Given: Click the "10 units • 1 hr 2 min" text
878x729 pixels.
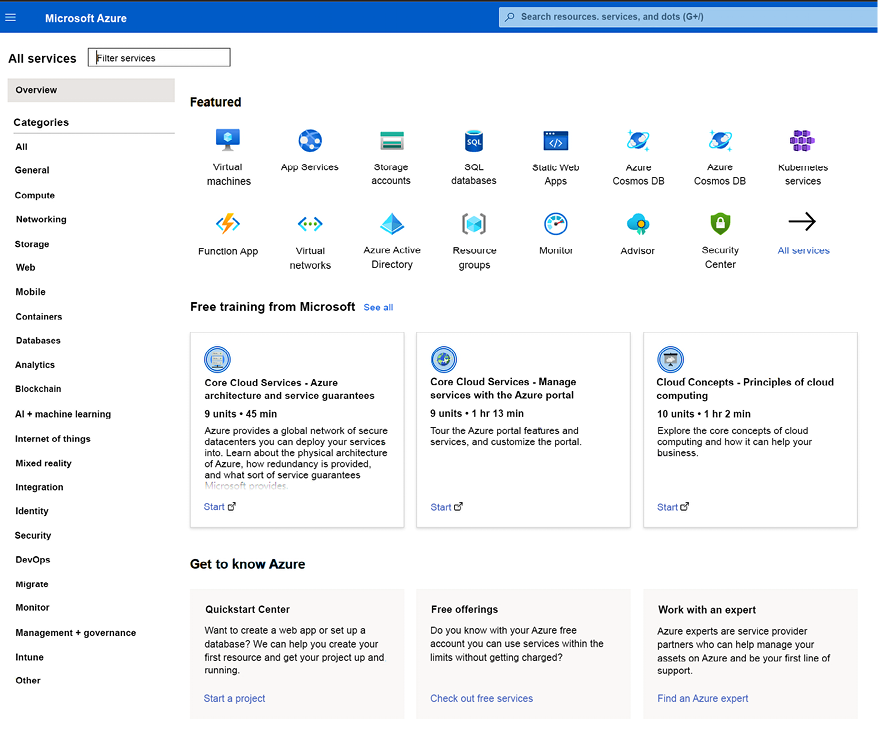Looking at the screenshot, I should click(704, 414).
